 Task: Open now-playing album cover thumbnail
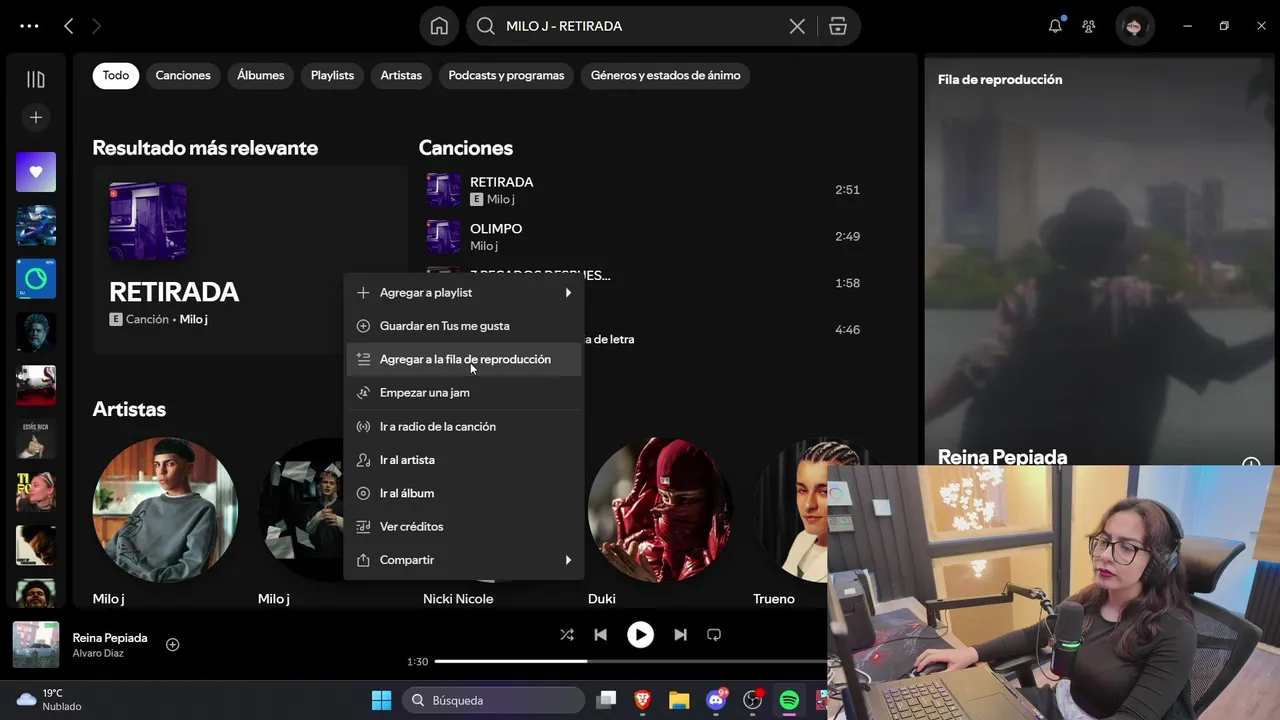click(x=36, y=645)
